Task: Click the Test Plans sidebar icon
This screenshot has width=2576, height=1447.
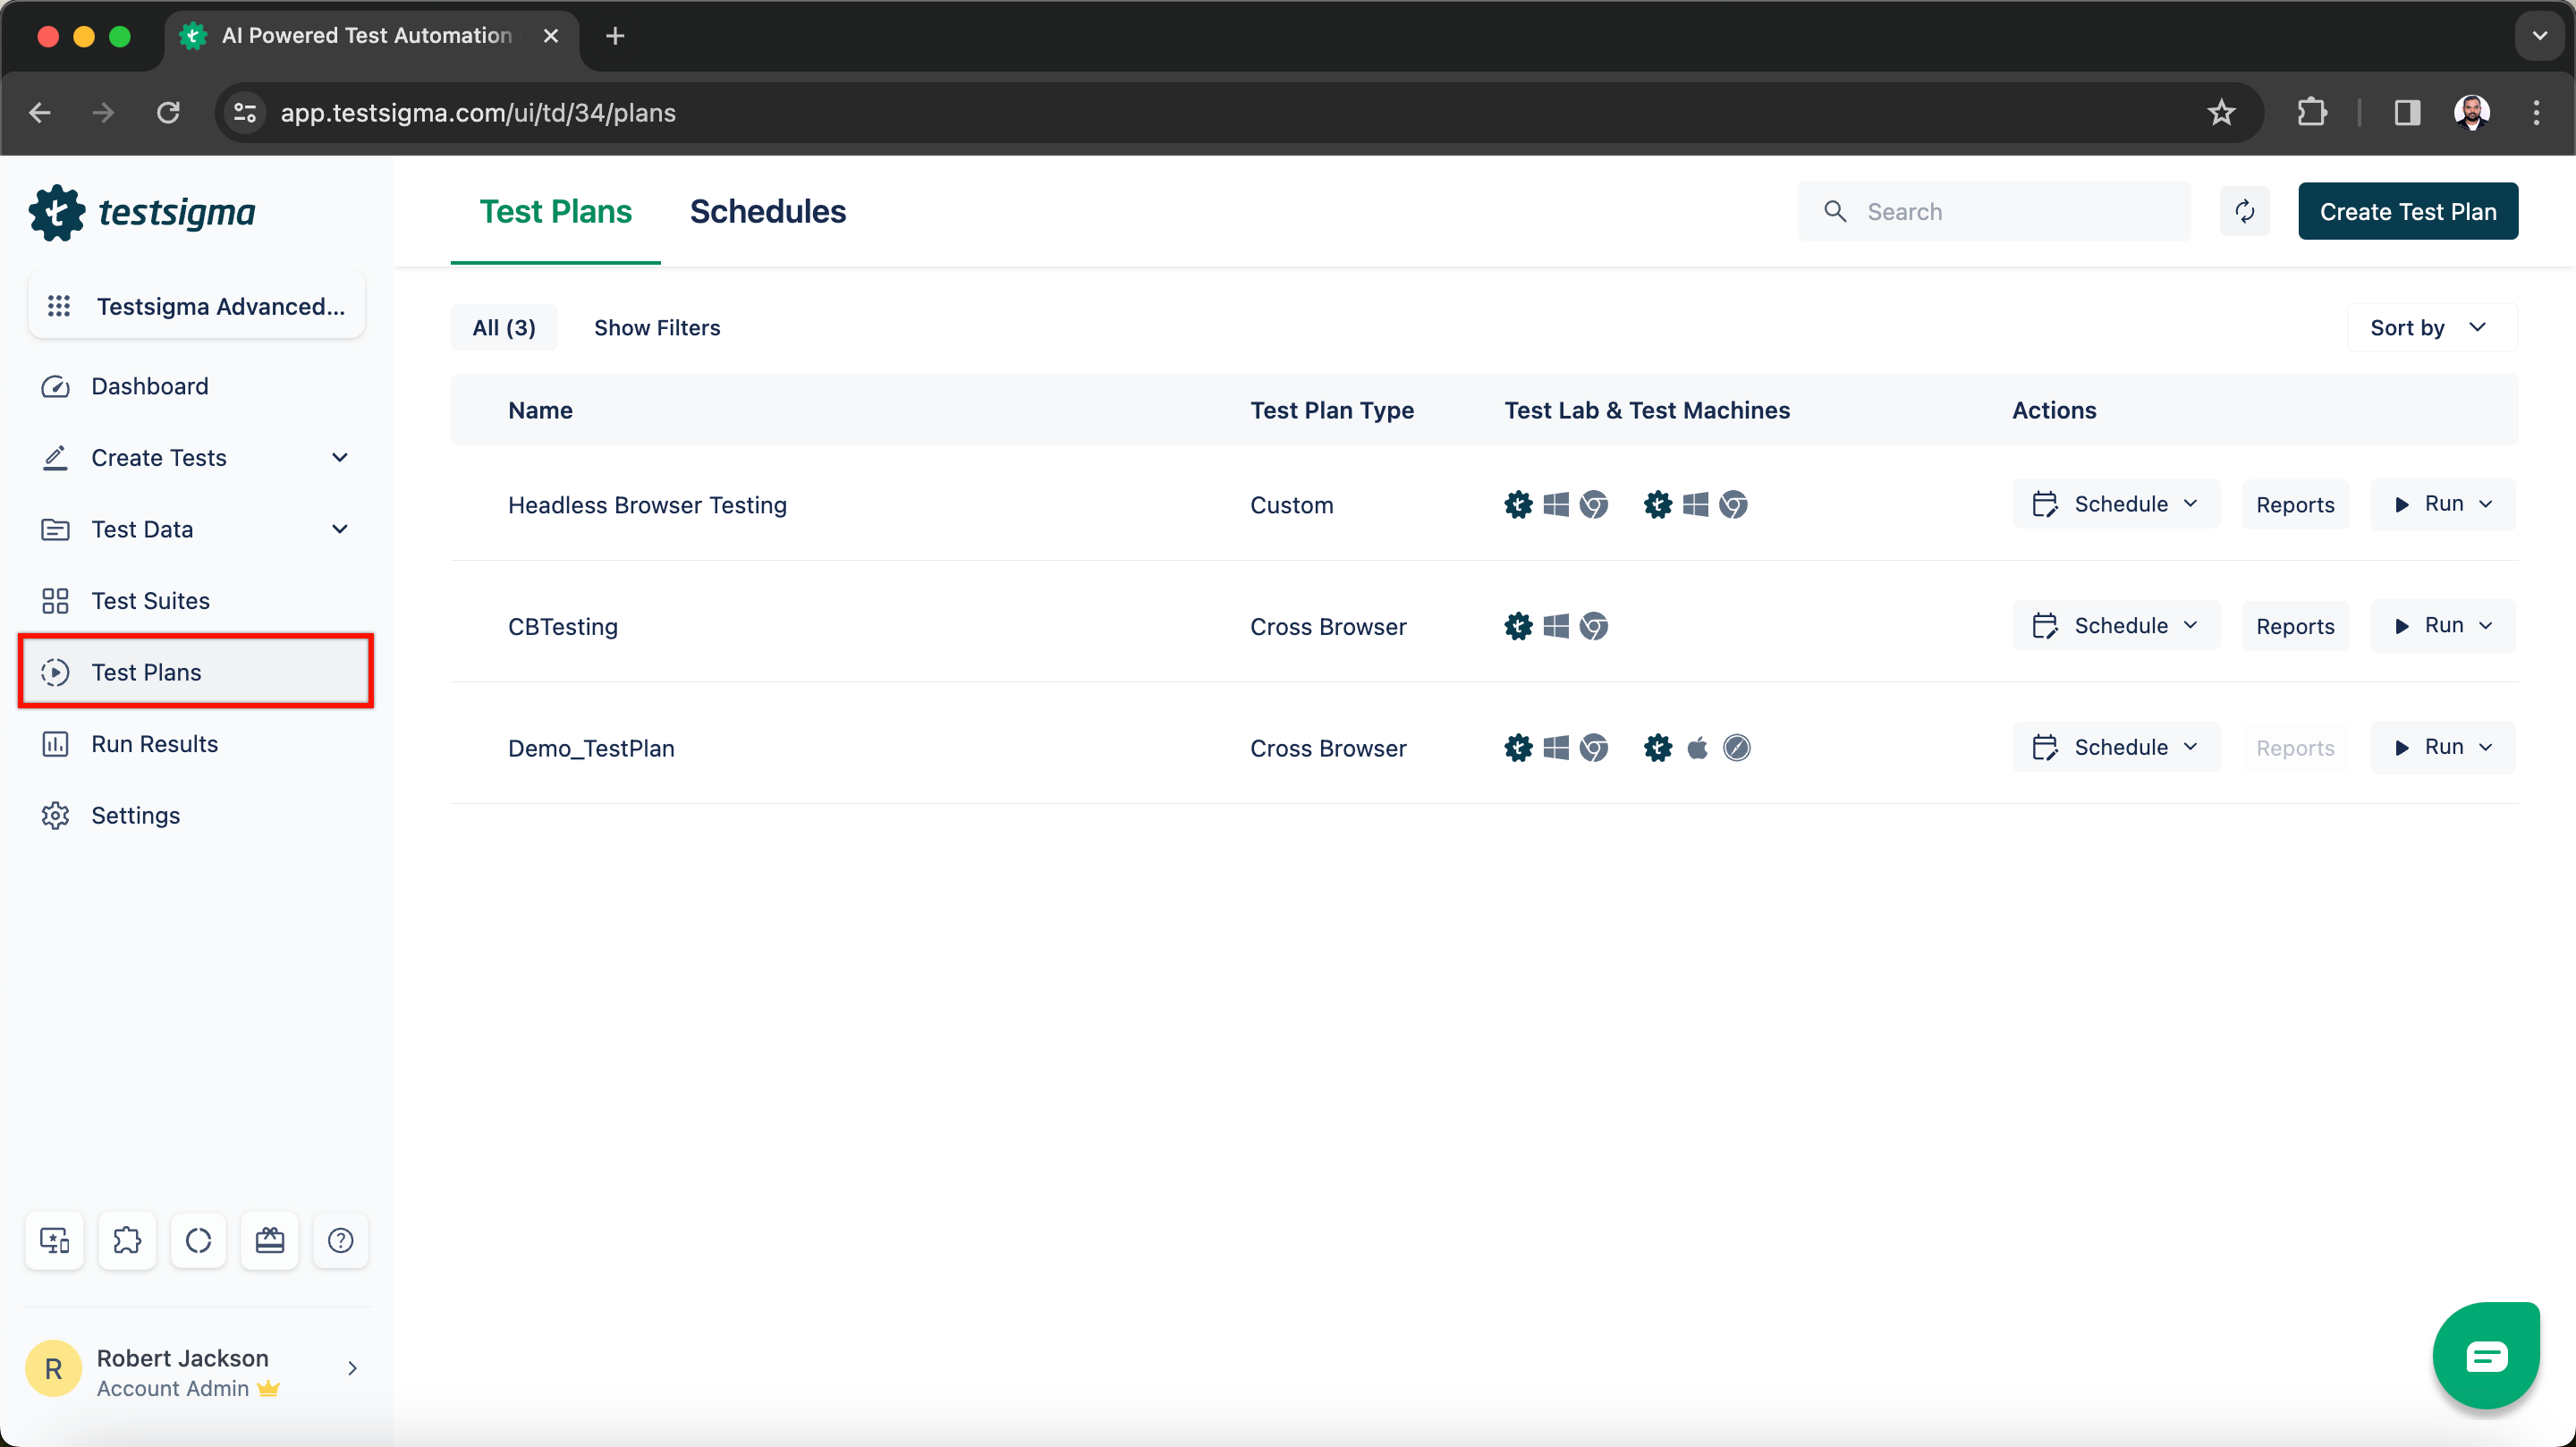Action: click(58, 673)
